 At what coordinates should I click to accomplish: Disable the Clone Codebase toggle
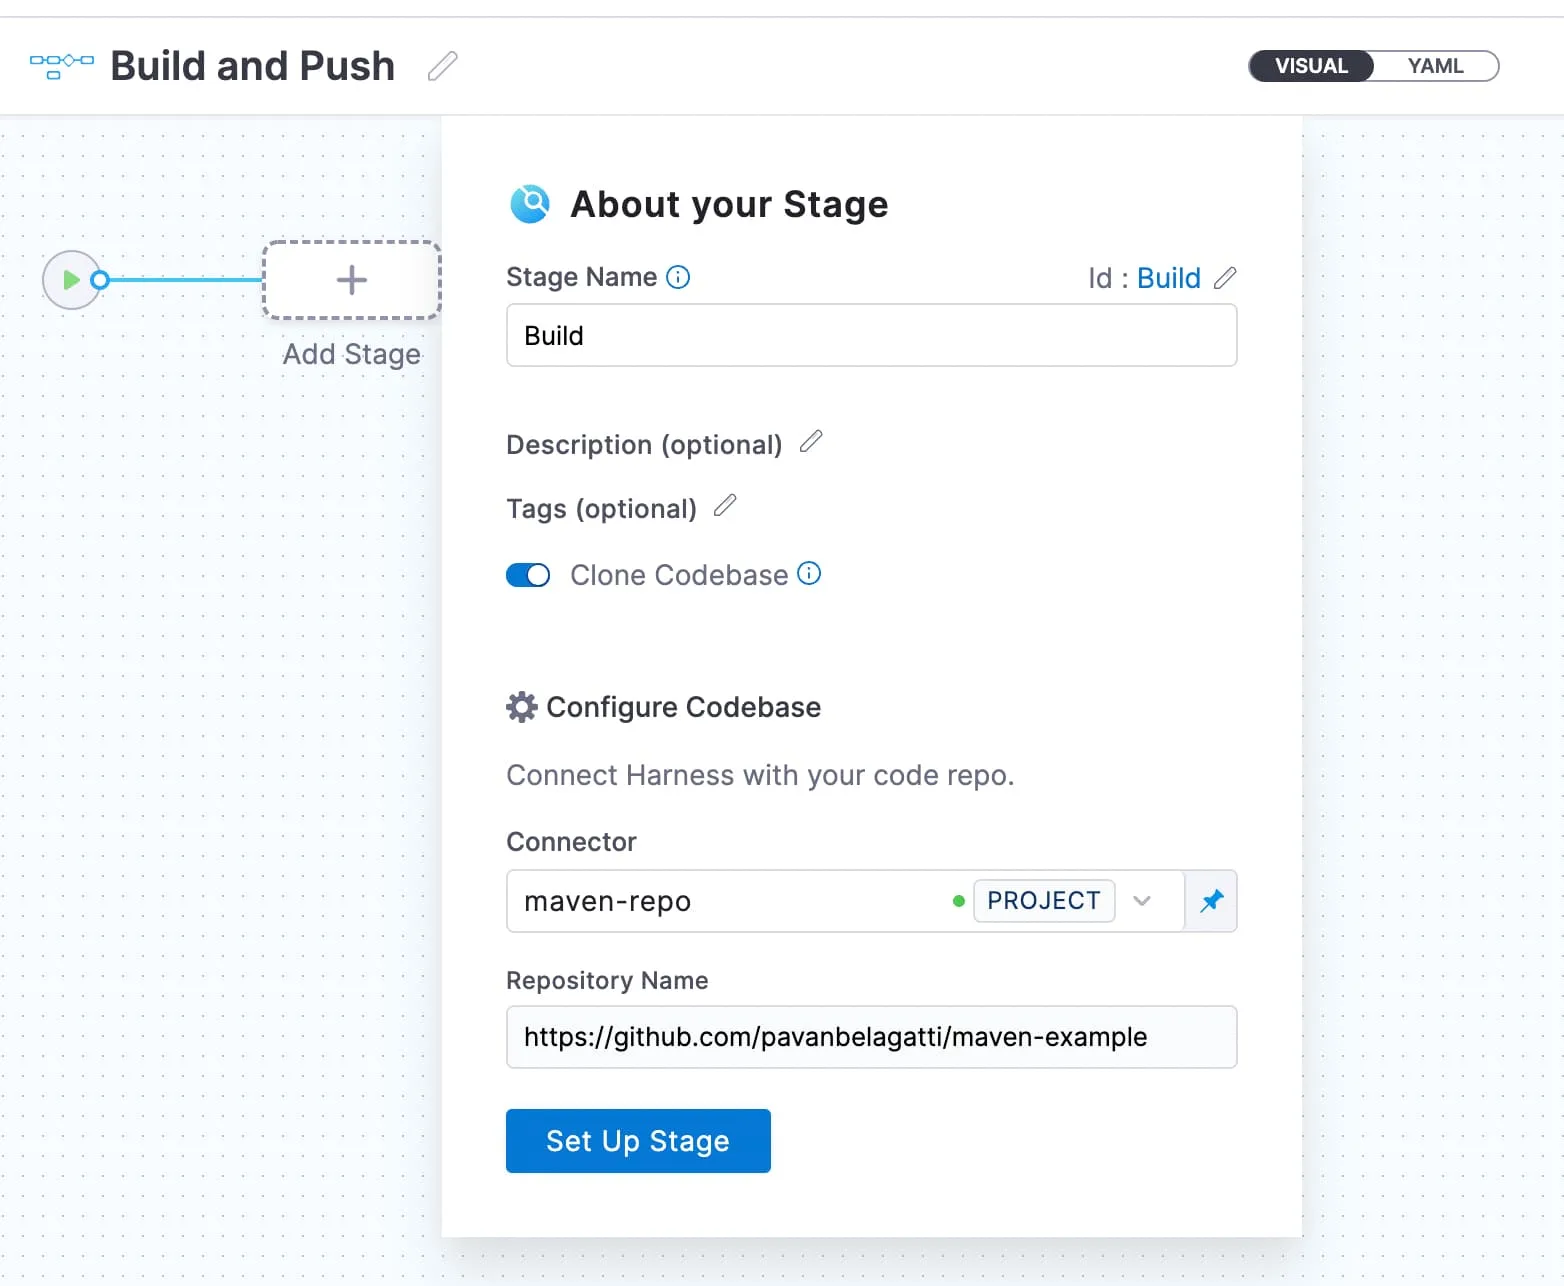[527, 575]
